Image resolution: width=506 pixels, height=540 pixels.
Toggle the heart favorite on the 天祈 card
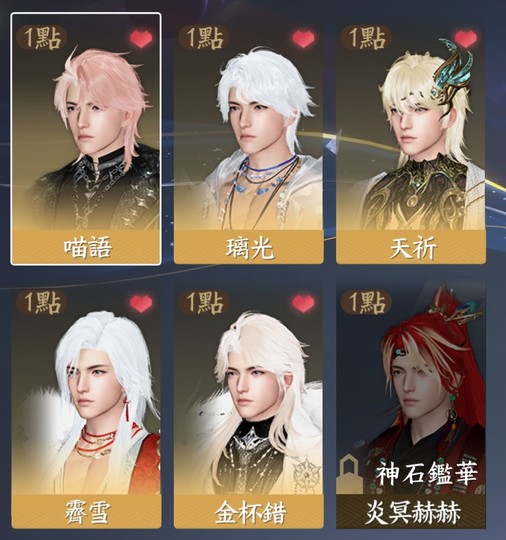466,39
